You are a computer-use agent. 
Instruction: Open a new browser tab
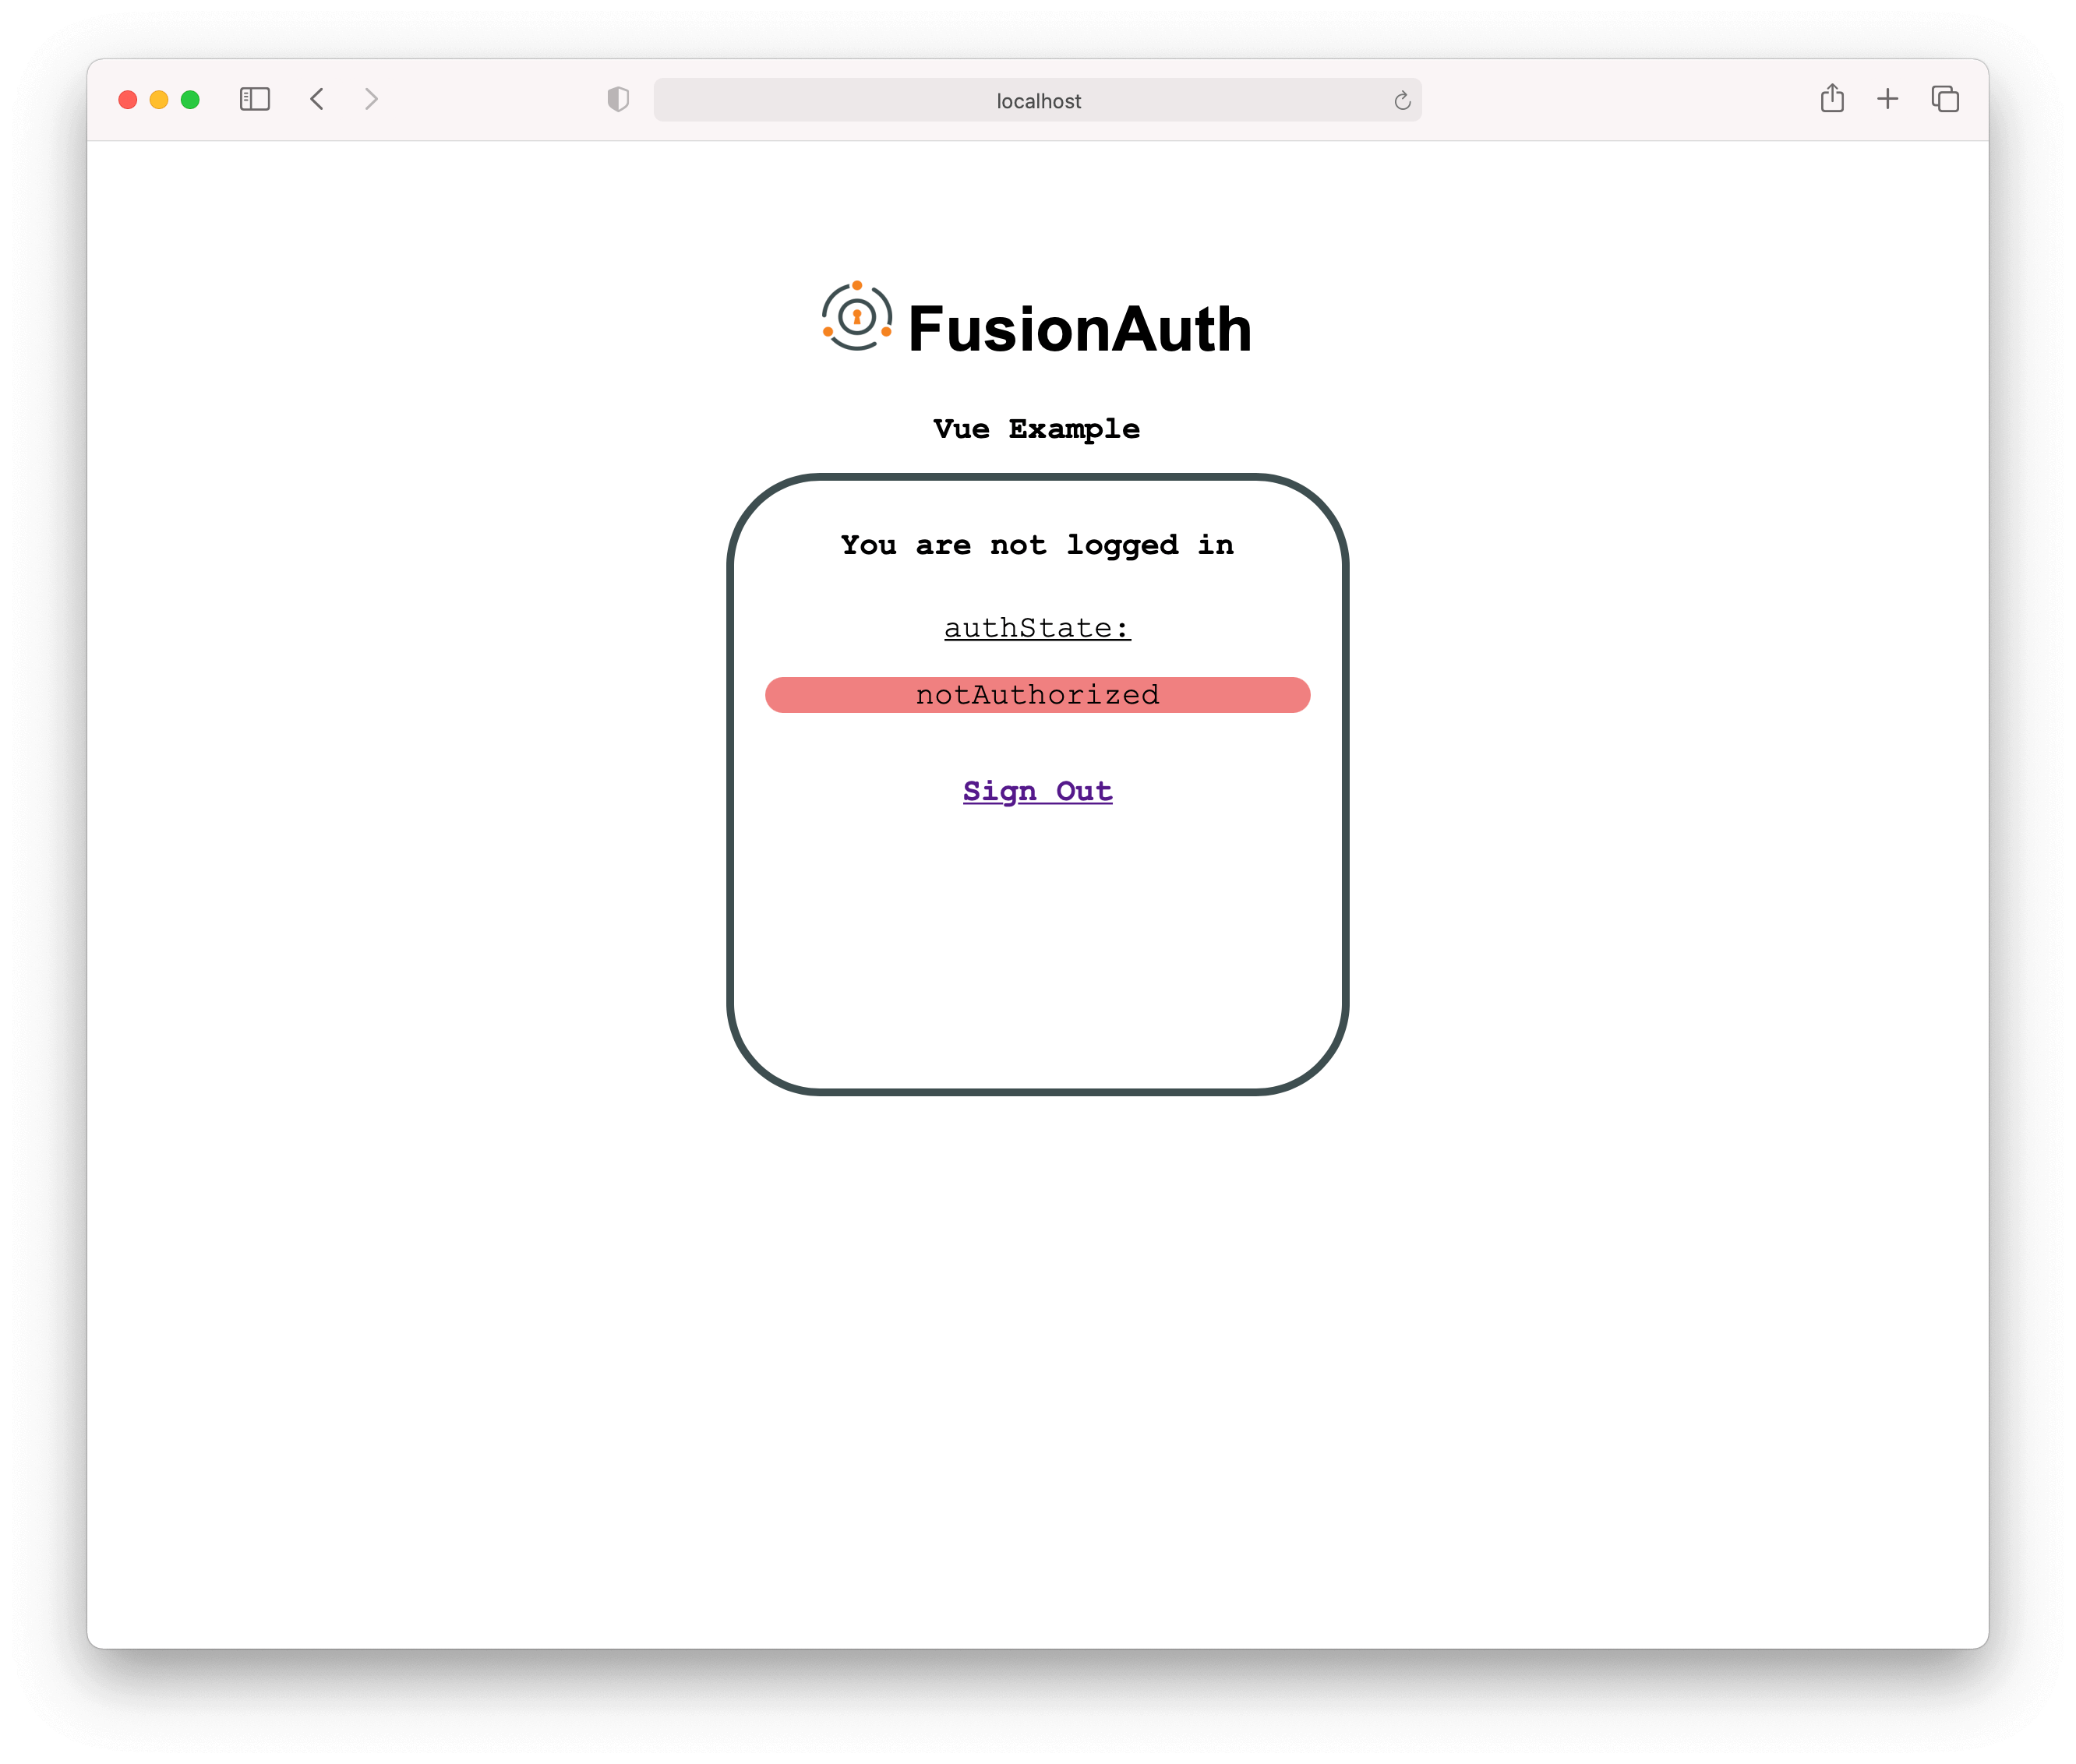point(1888,99)
